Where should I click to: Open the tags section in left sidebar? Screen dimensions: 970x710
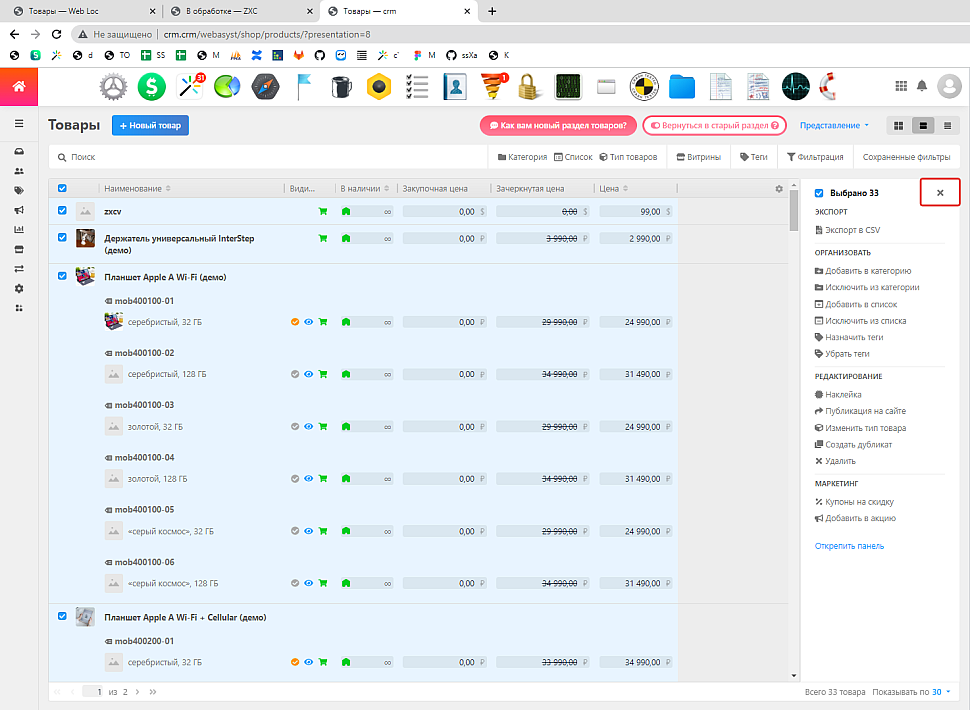point(19,190)
